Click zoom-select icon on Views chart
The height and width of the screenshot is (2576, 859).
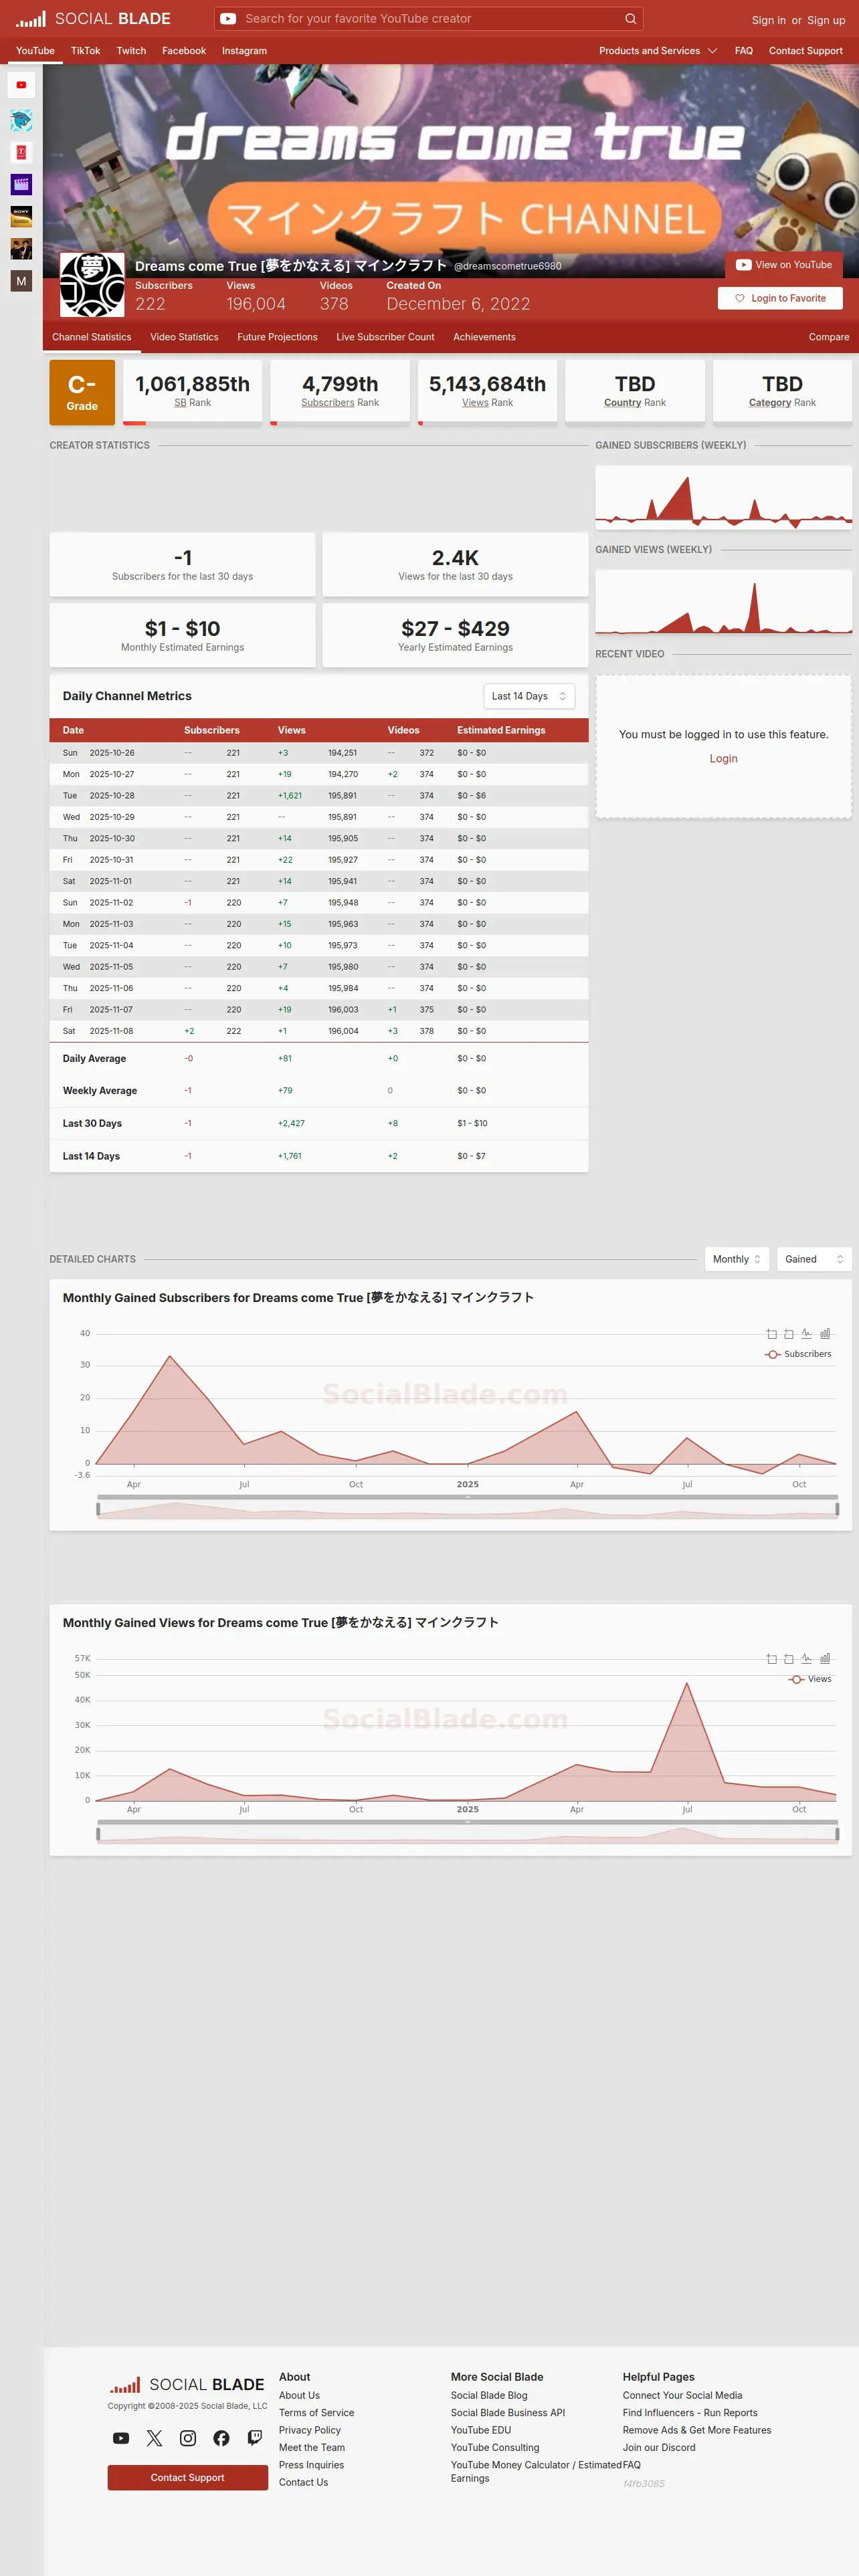coord(771,1659)
